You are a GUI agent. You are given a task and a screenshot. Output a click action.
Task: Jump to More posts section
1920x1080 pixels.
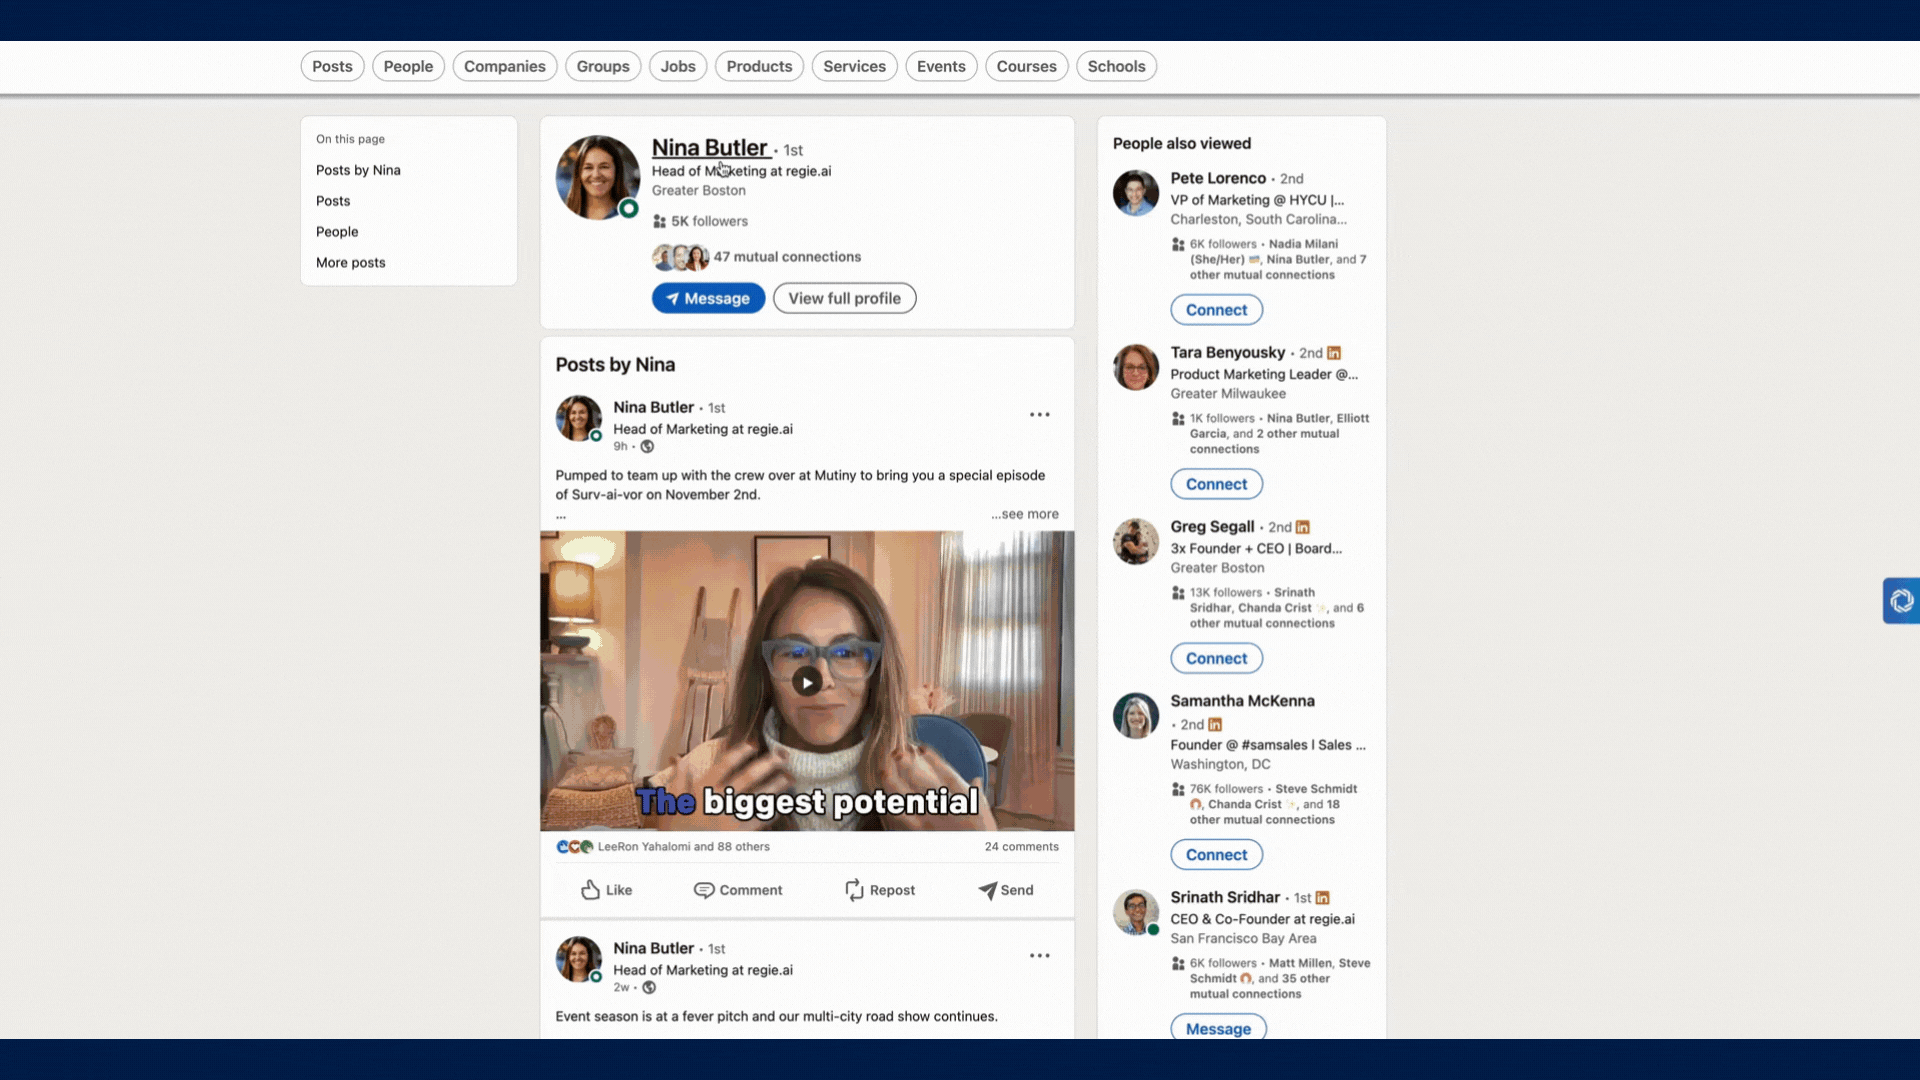351,263
